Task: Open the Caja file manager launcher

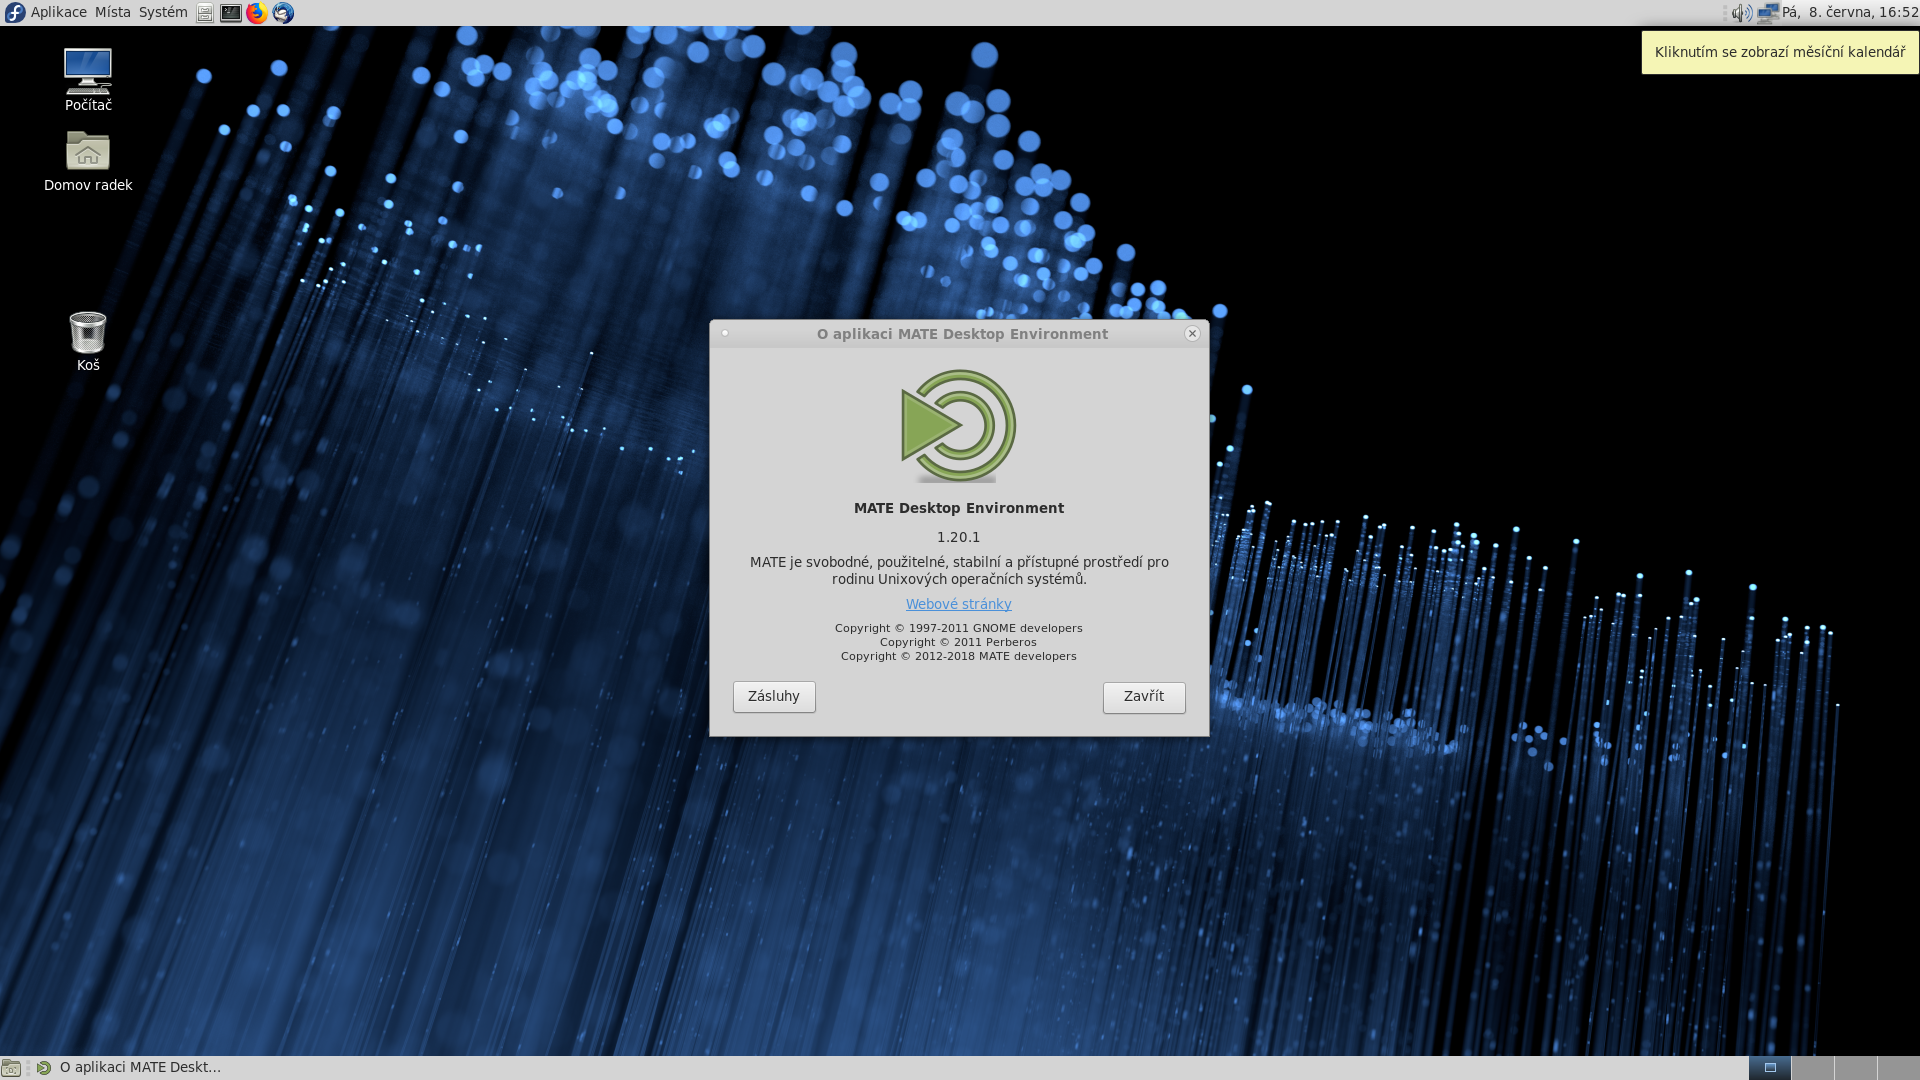Action: (205, 13)
